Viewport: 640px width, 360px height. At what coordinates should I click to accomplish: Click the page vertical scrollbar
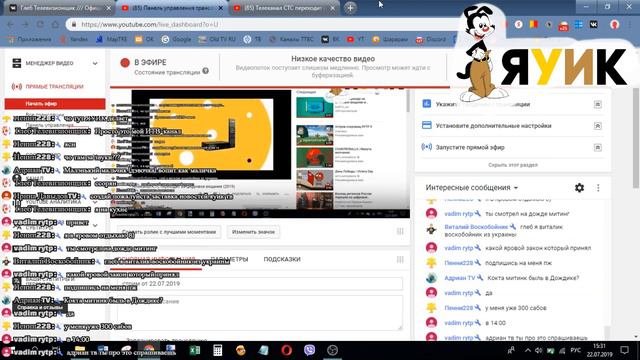tap(636, 138)
